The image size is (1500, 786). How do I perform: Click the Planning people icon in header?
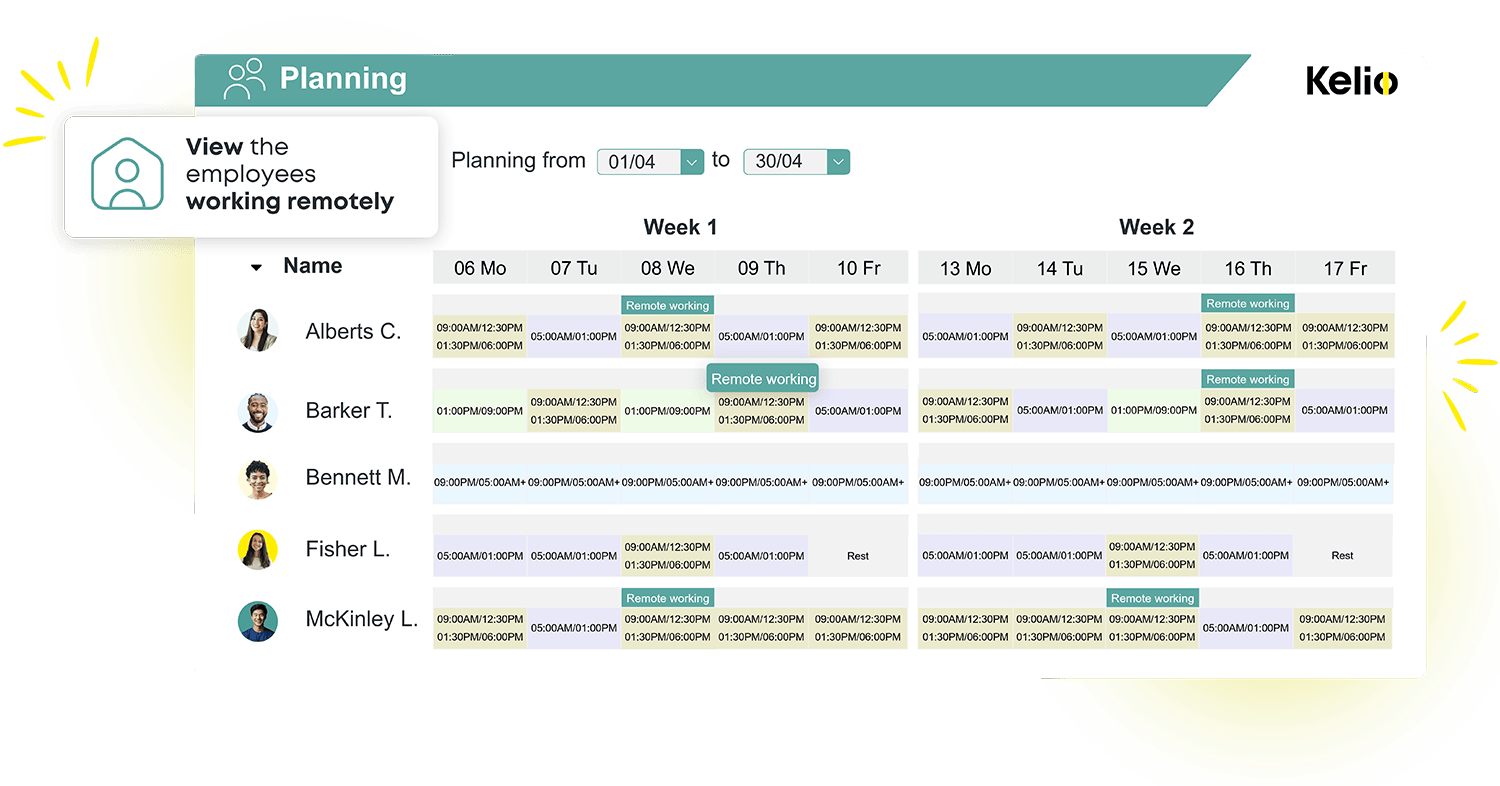245,79
